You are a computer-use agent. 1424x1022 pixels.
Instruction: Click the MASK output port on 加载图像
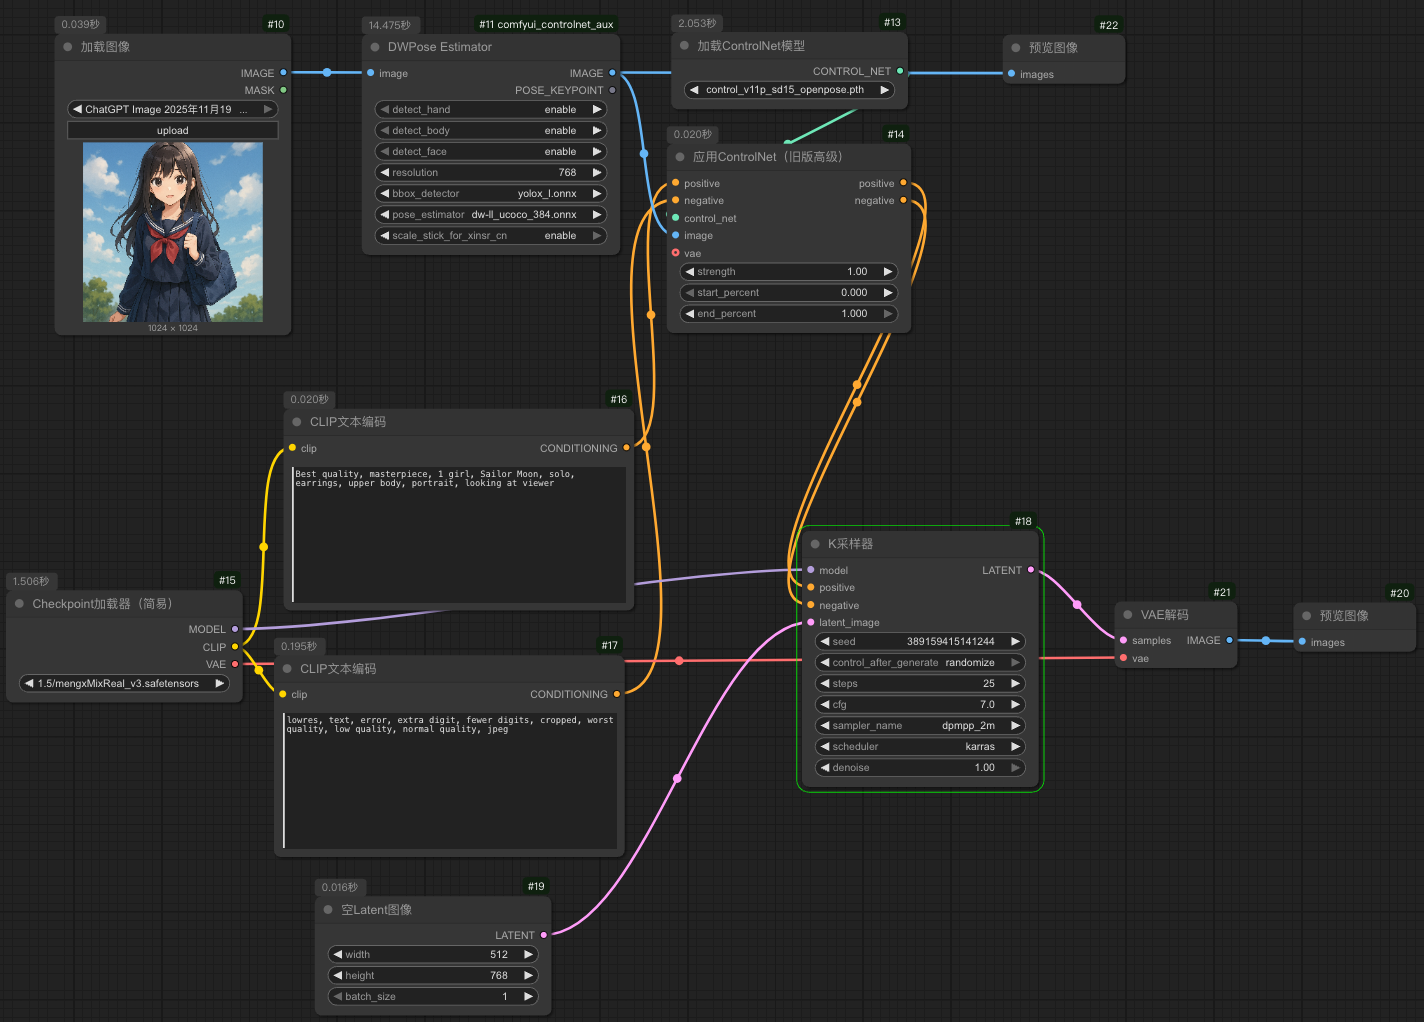coord(284,90)
